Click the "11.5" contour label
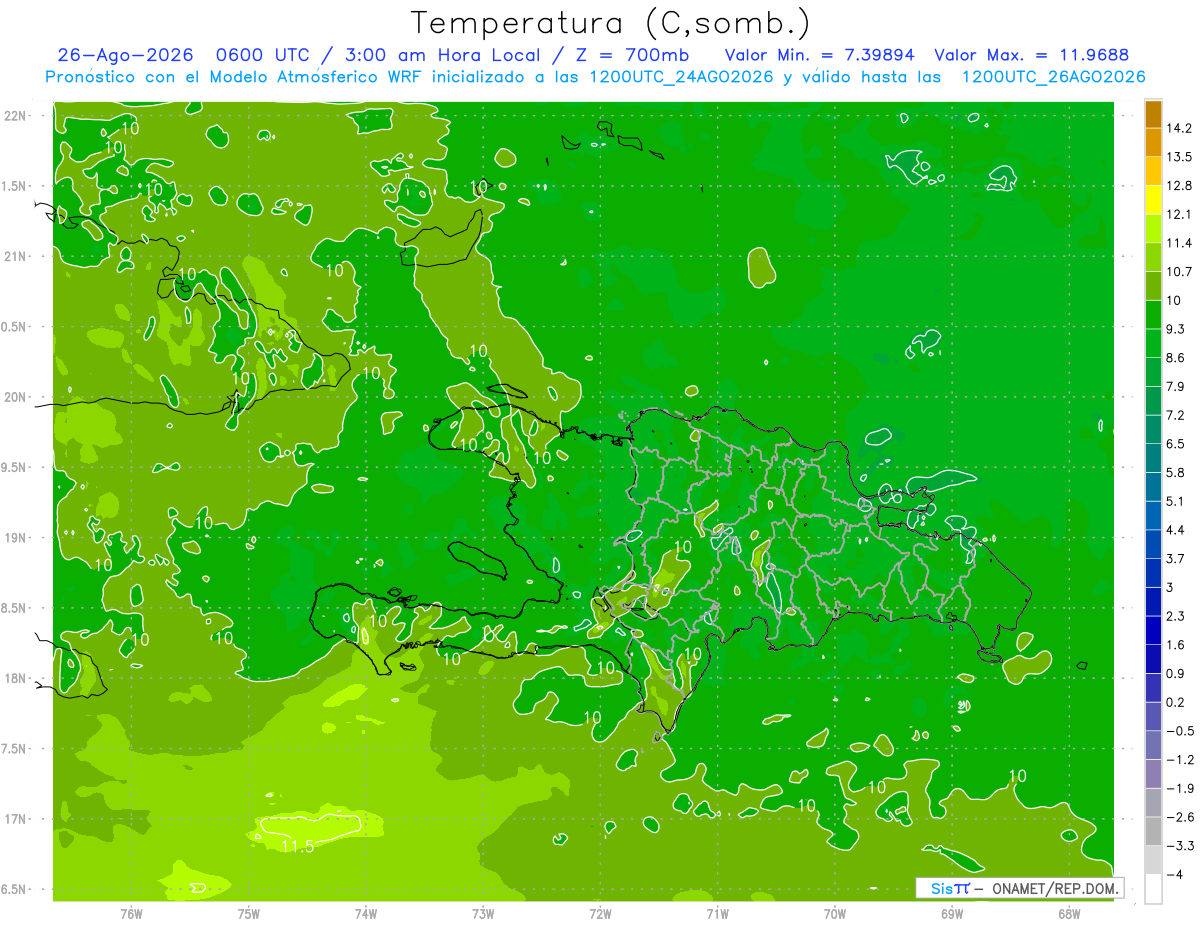The width and height of the screenshot is (1200, 927). click(x=298, y=846)
